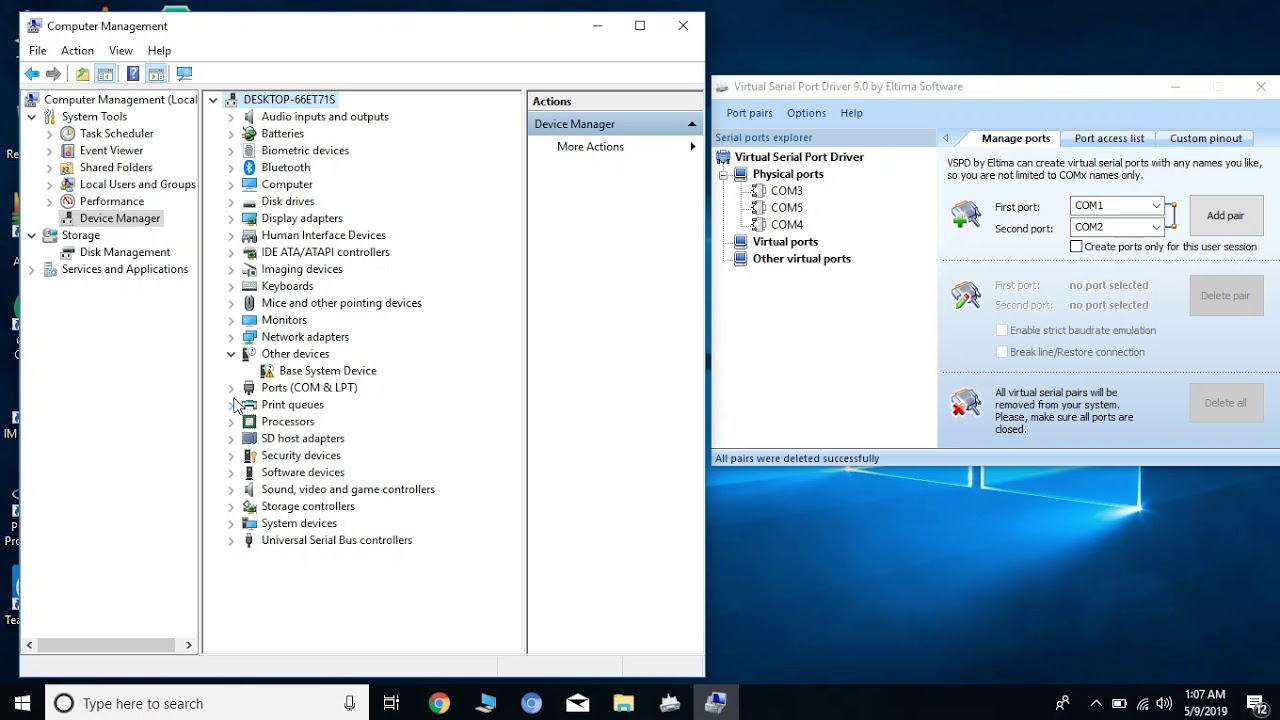Image resolution: width=1280 pixels, height=720 pixels.
Task: Click More Actions in the Actions pane
Action: [x=590, y=146]
